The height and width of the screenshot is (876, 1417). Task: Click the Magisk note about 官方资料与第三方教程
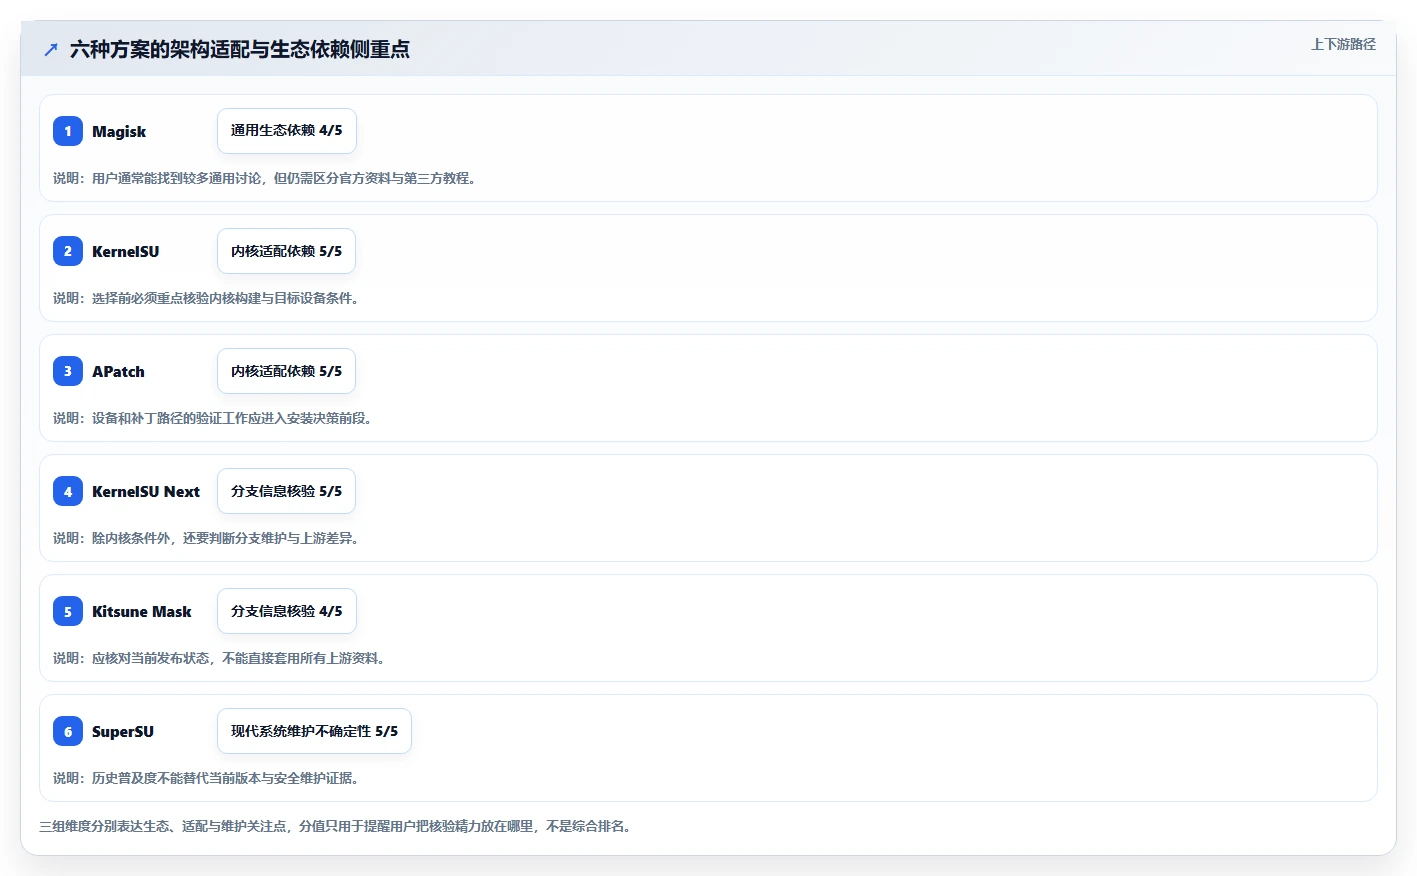[x=267, y=178]
